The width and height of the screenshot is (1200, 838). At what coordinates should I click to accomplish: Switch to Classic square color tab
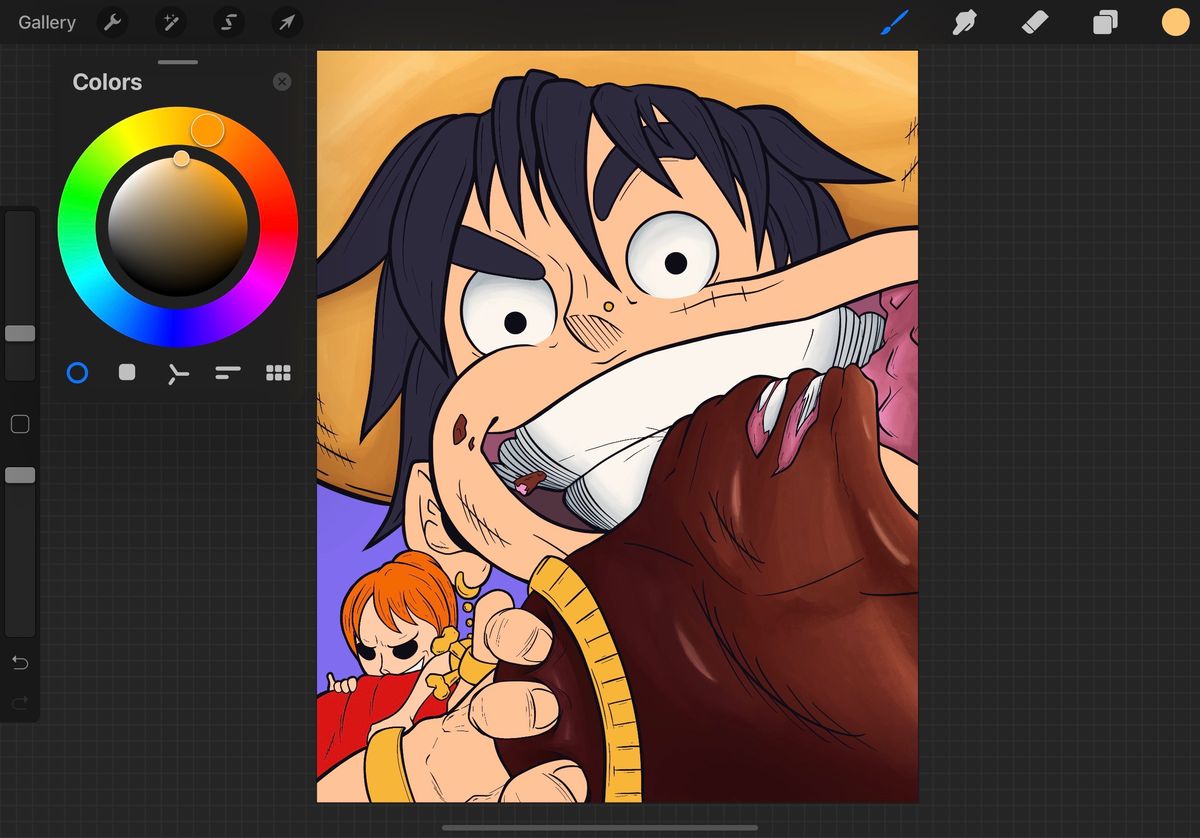point(127,372)
